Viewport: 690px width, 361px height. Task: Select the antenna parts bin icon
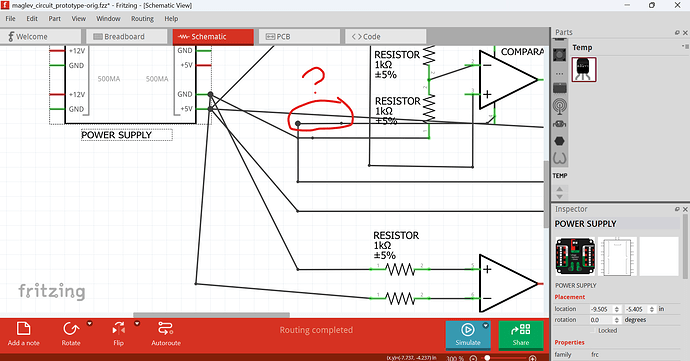pos(560,106)
